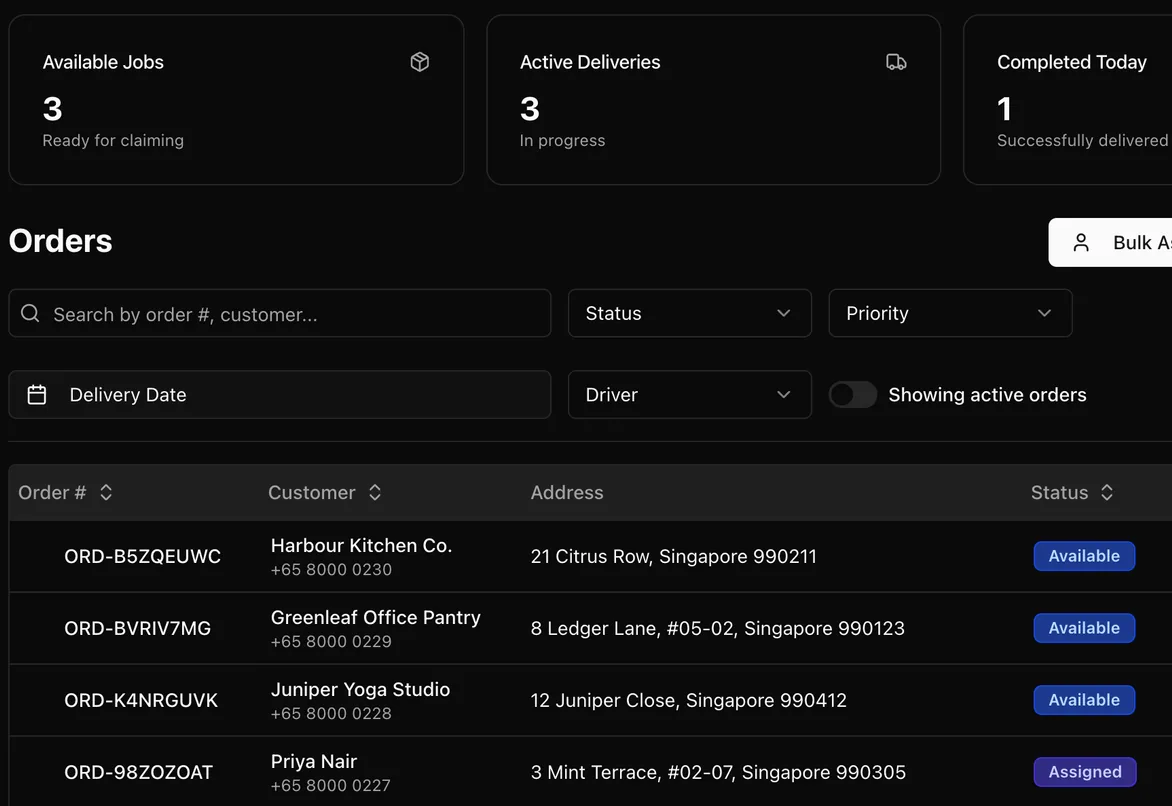Click the Address column header
The height and width of the screenshot is (806, 1172).
tap(567, 492)
